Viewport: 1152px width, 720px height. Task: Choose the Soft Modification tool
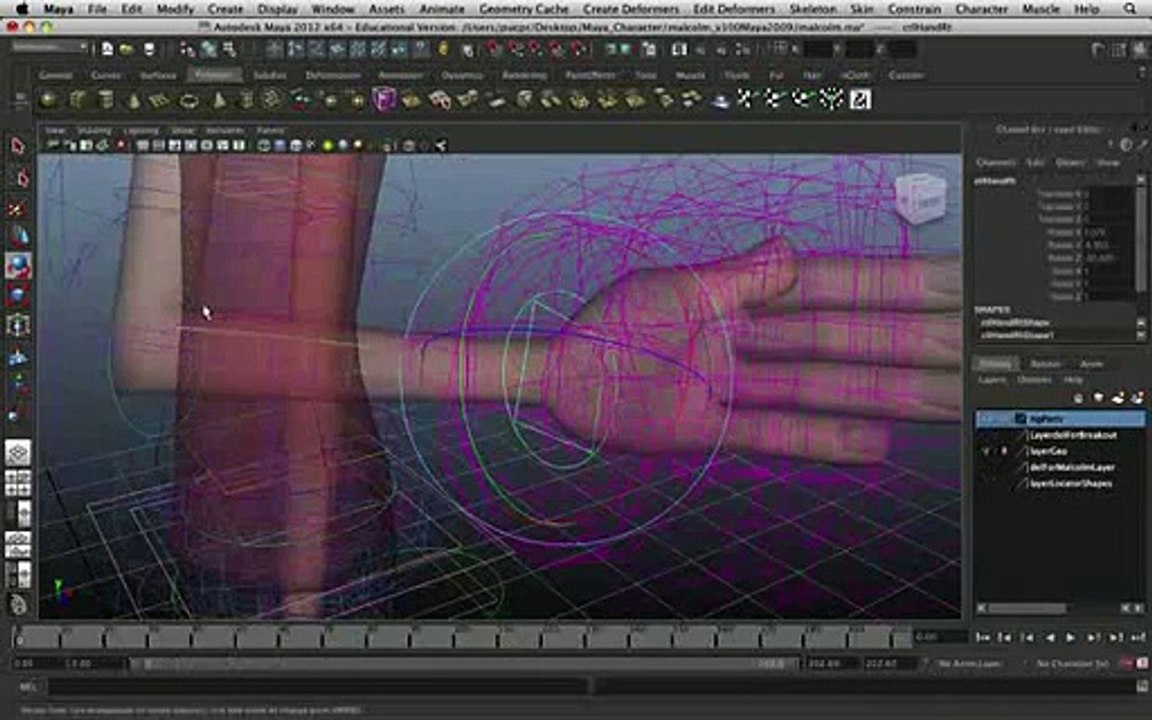(18, 357)
